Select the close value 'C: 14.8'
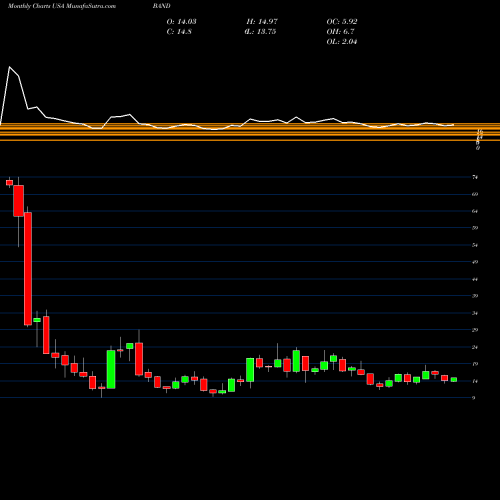The image size is (500, 500). (x=179, y=32)
